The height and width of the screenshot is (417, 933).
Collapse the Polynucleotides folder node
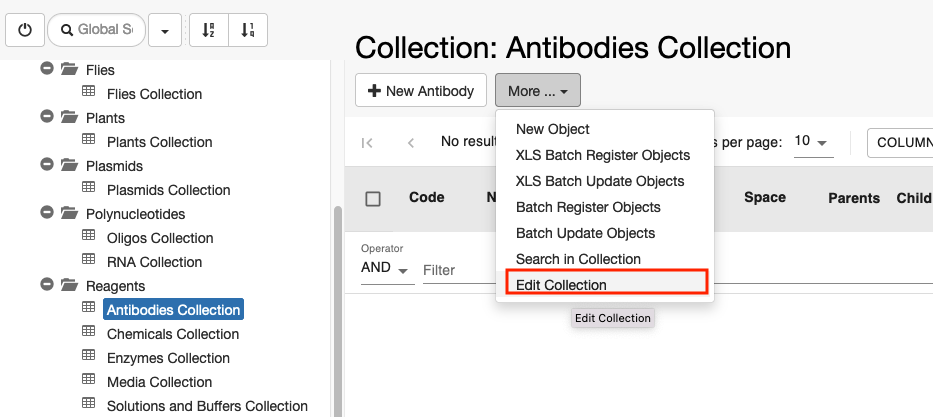[x=47, y=212]
